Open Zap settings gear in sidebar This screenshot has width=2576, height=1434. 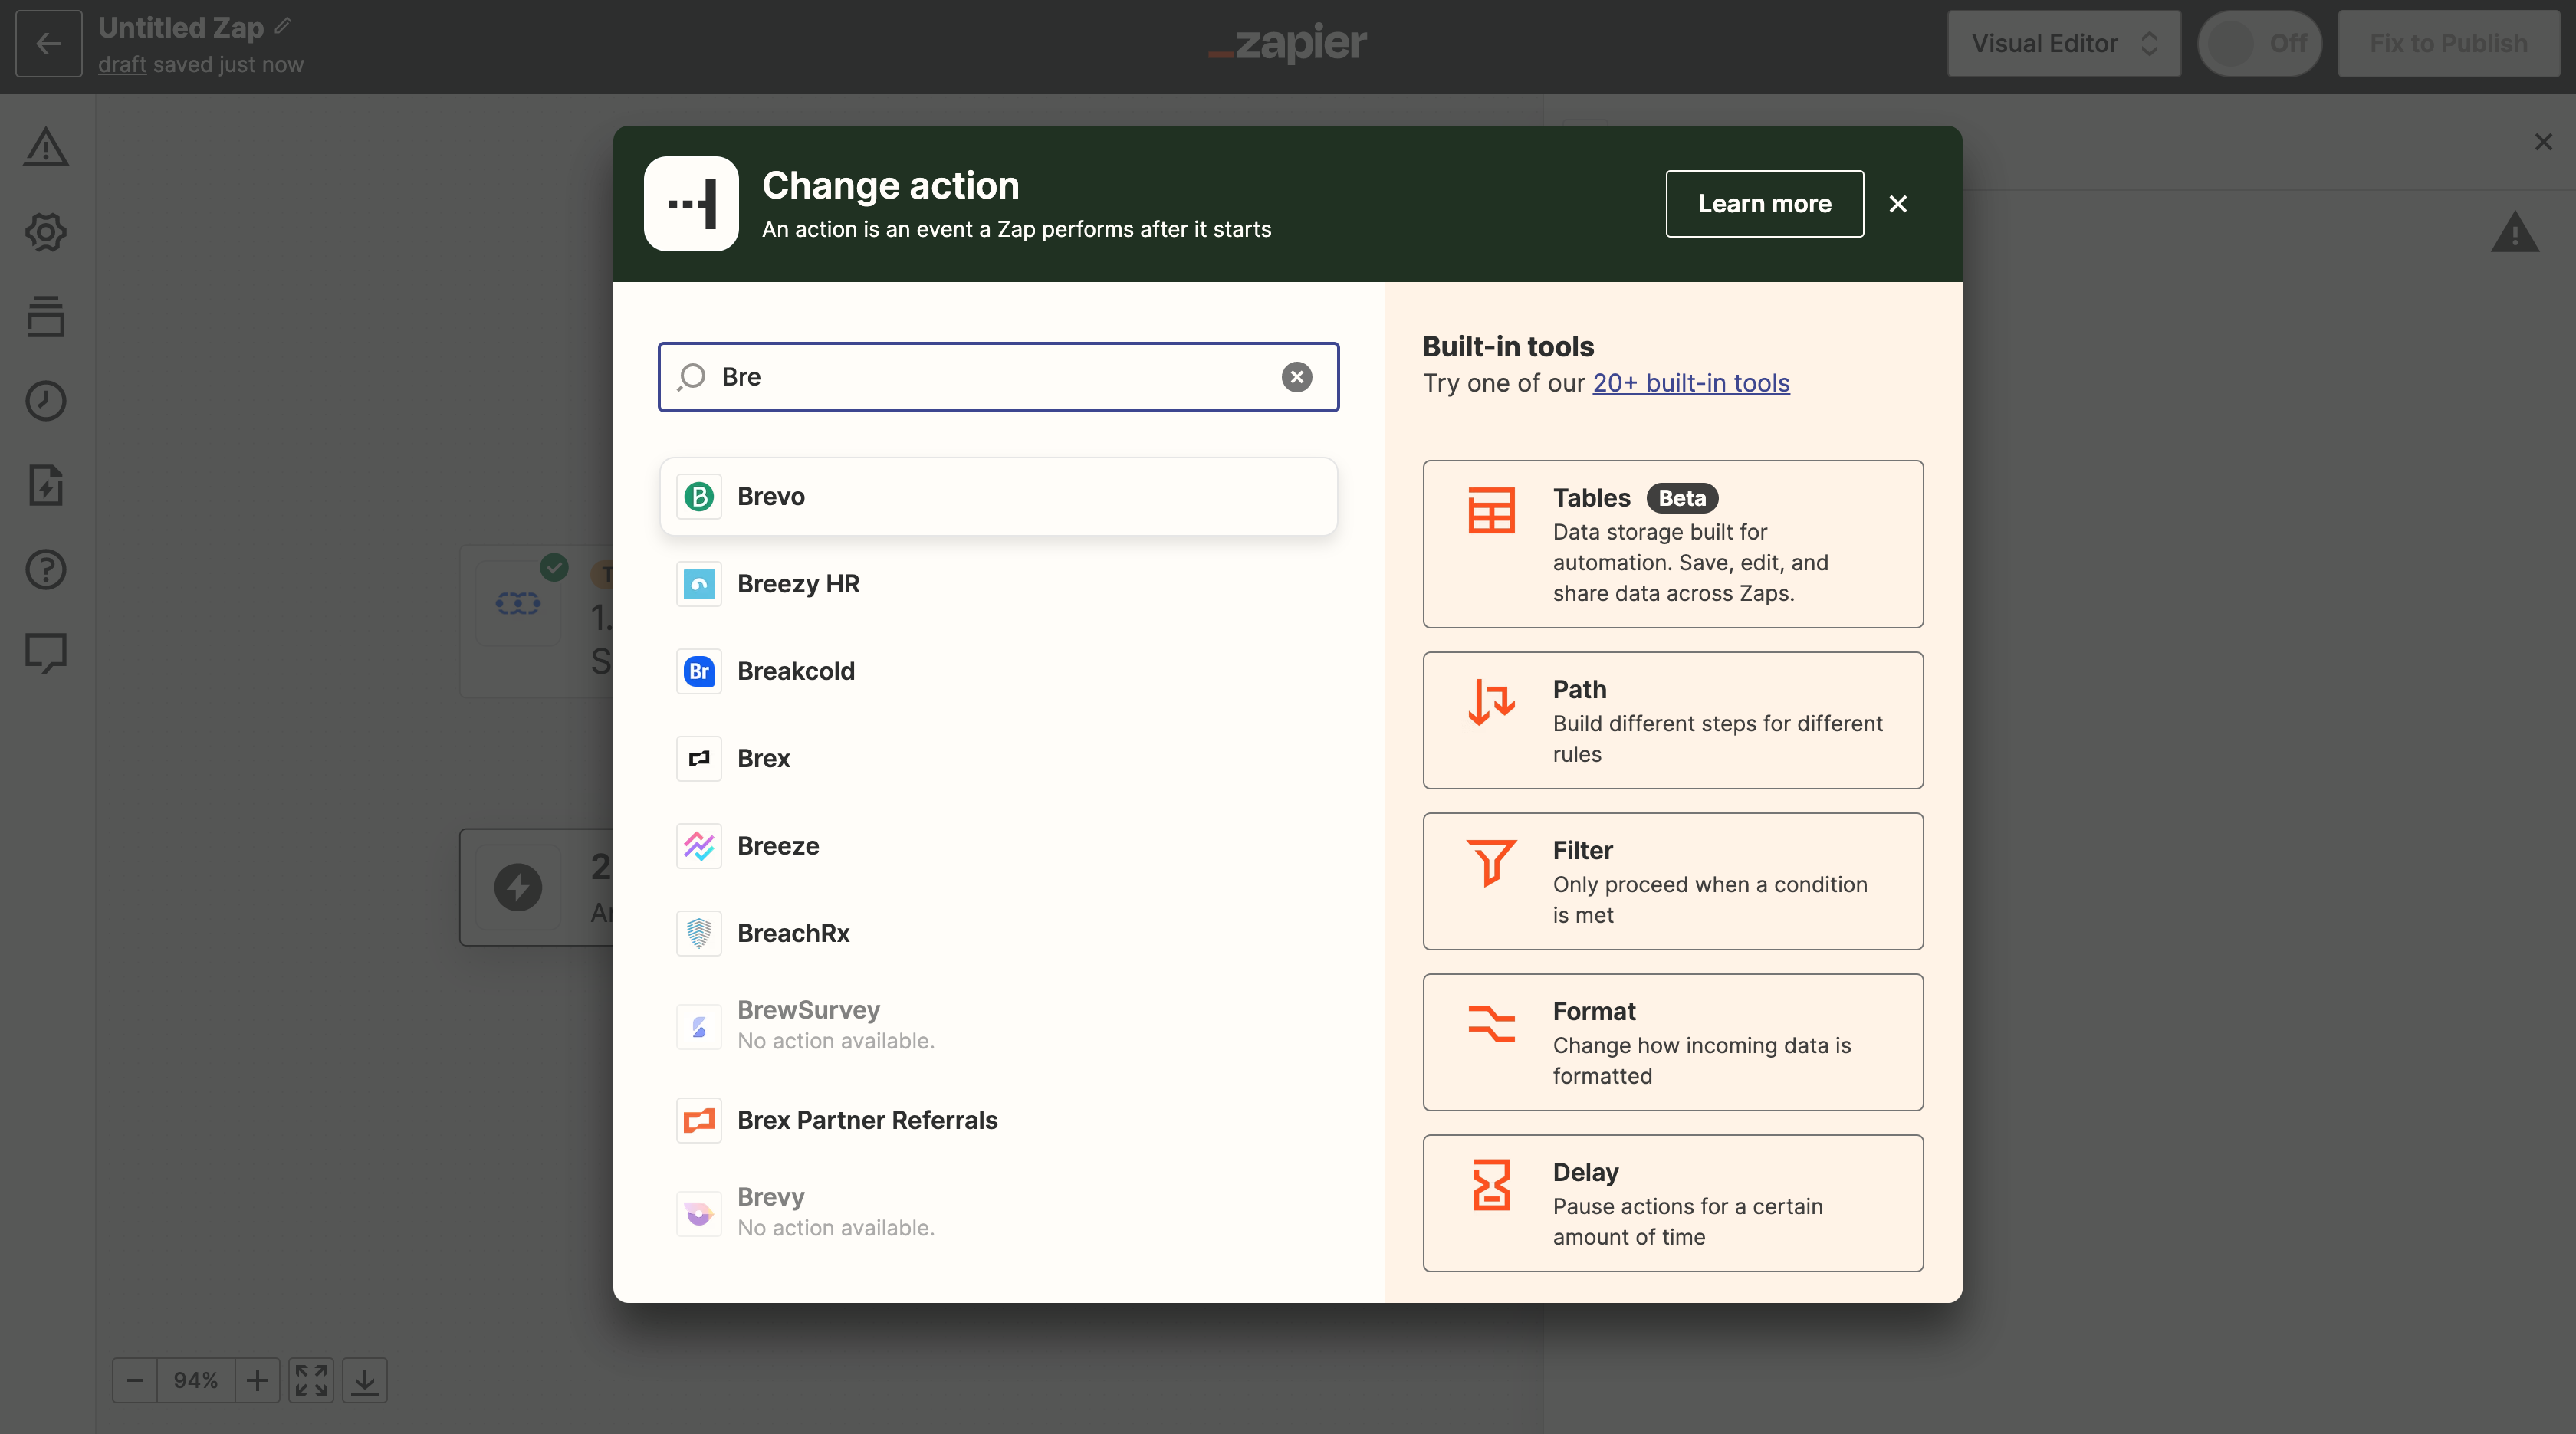(46, 232)
